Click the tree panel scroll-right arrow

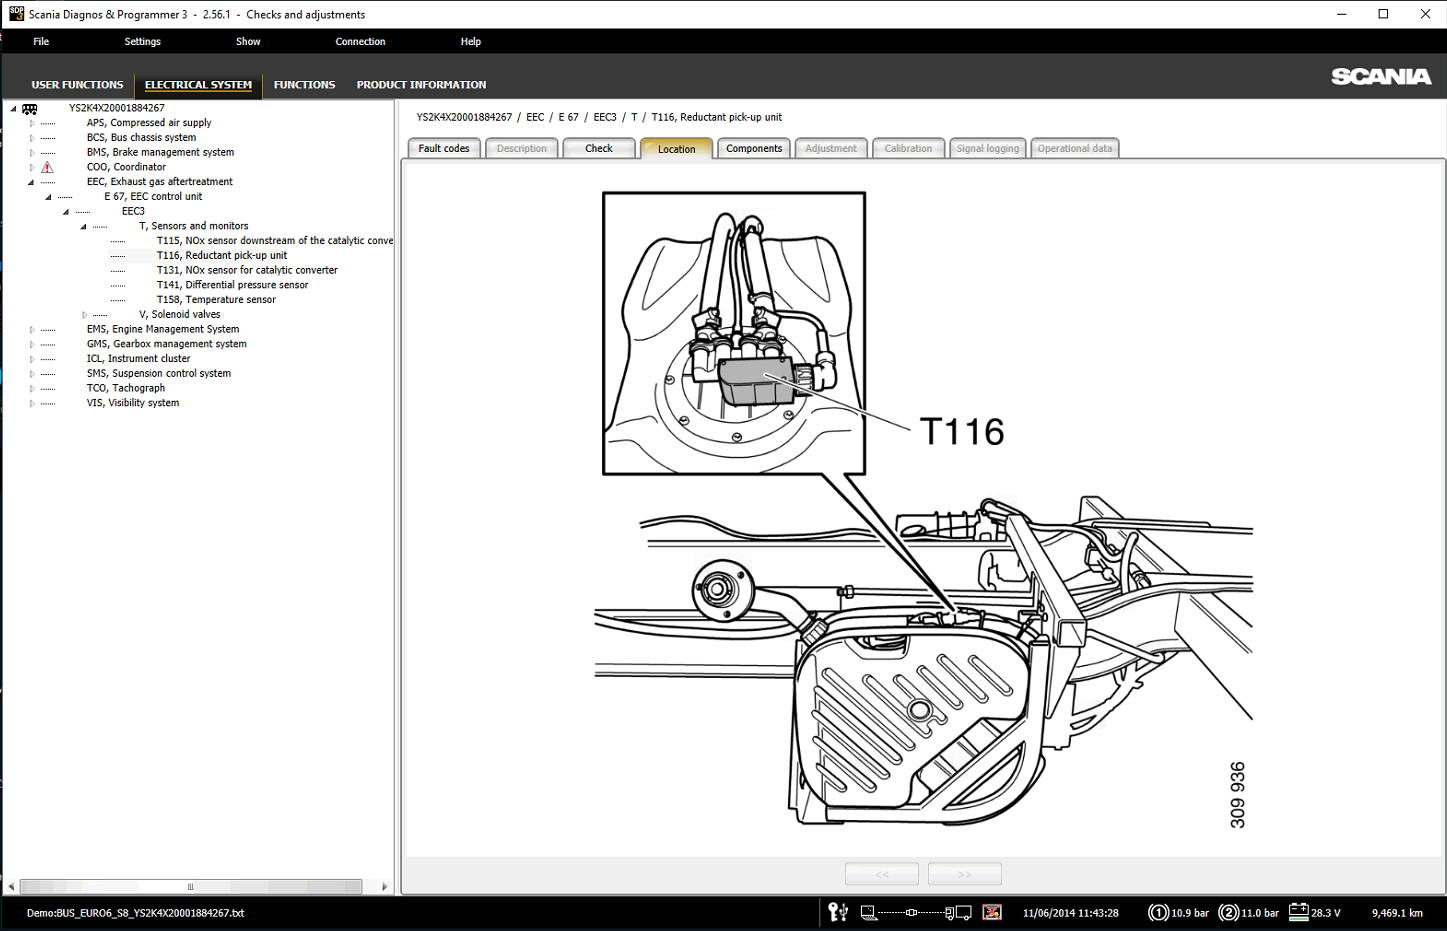point(384,887)
